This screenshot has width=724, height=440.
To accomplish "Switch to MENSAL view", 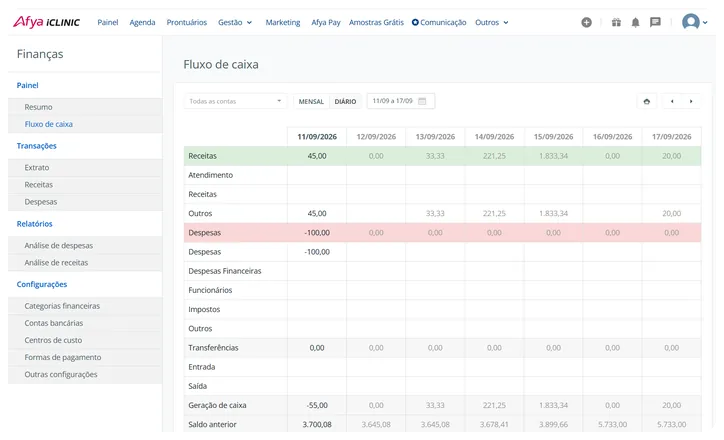I will [x=311, y=102].
